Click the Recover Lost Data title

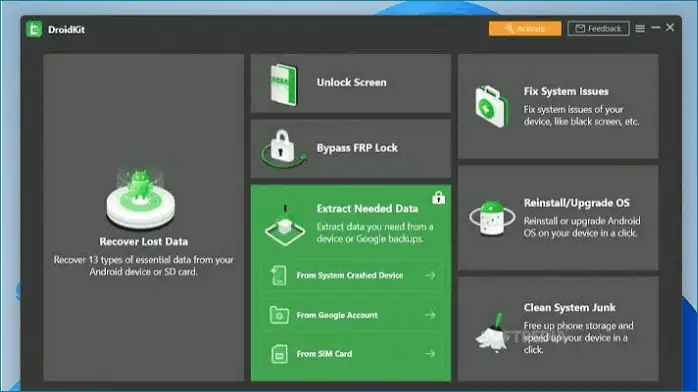143,242
